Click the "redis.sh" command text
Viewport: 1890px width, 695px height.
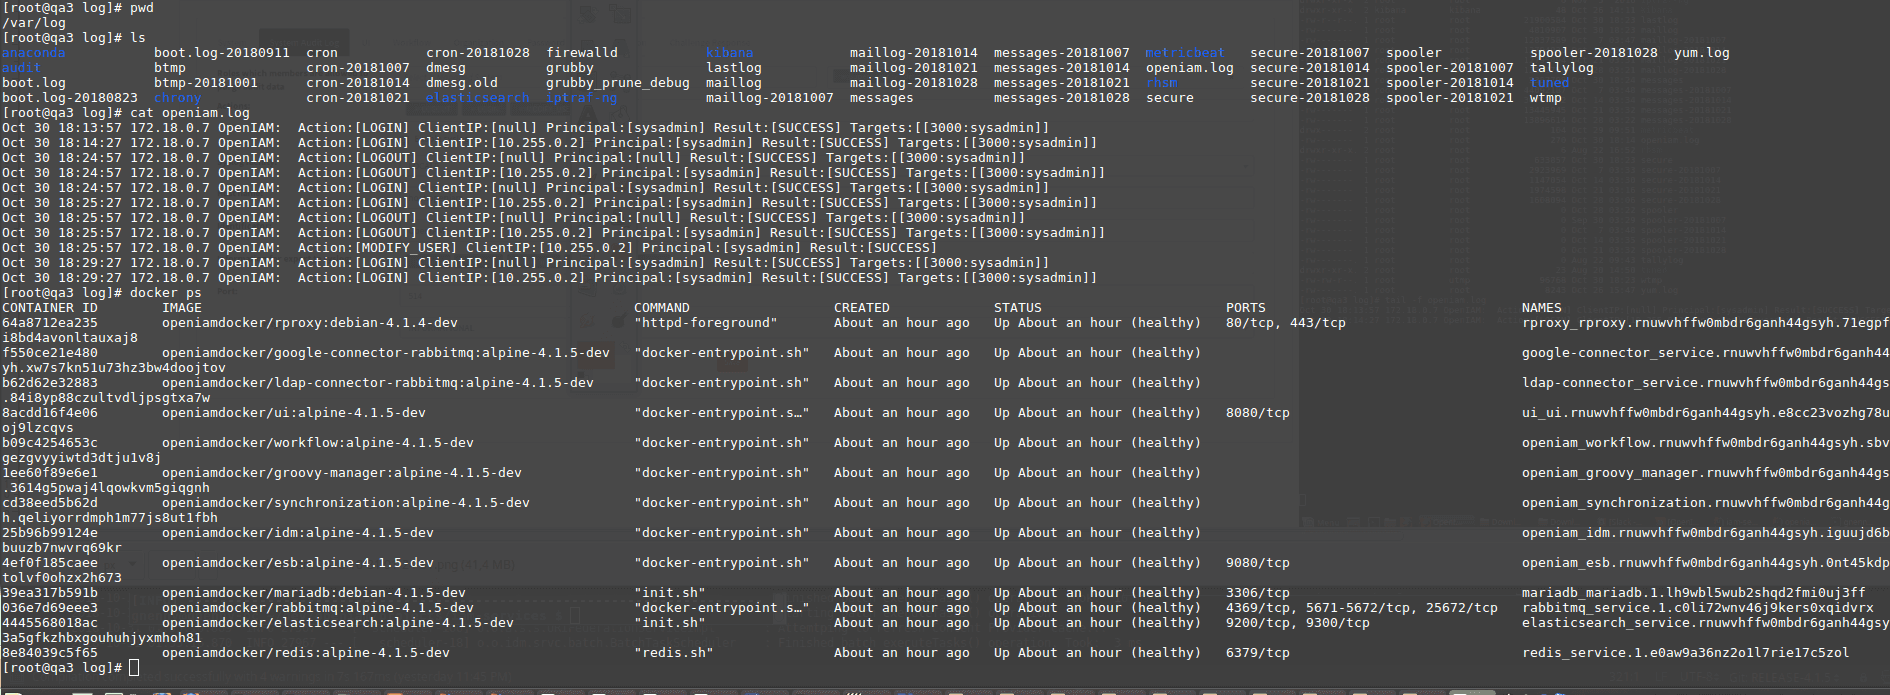pos(673,653)
